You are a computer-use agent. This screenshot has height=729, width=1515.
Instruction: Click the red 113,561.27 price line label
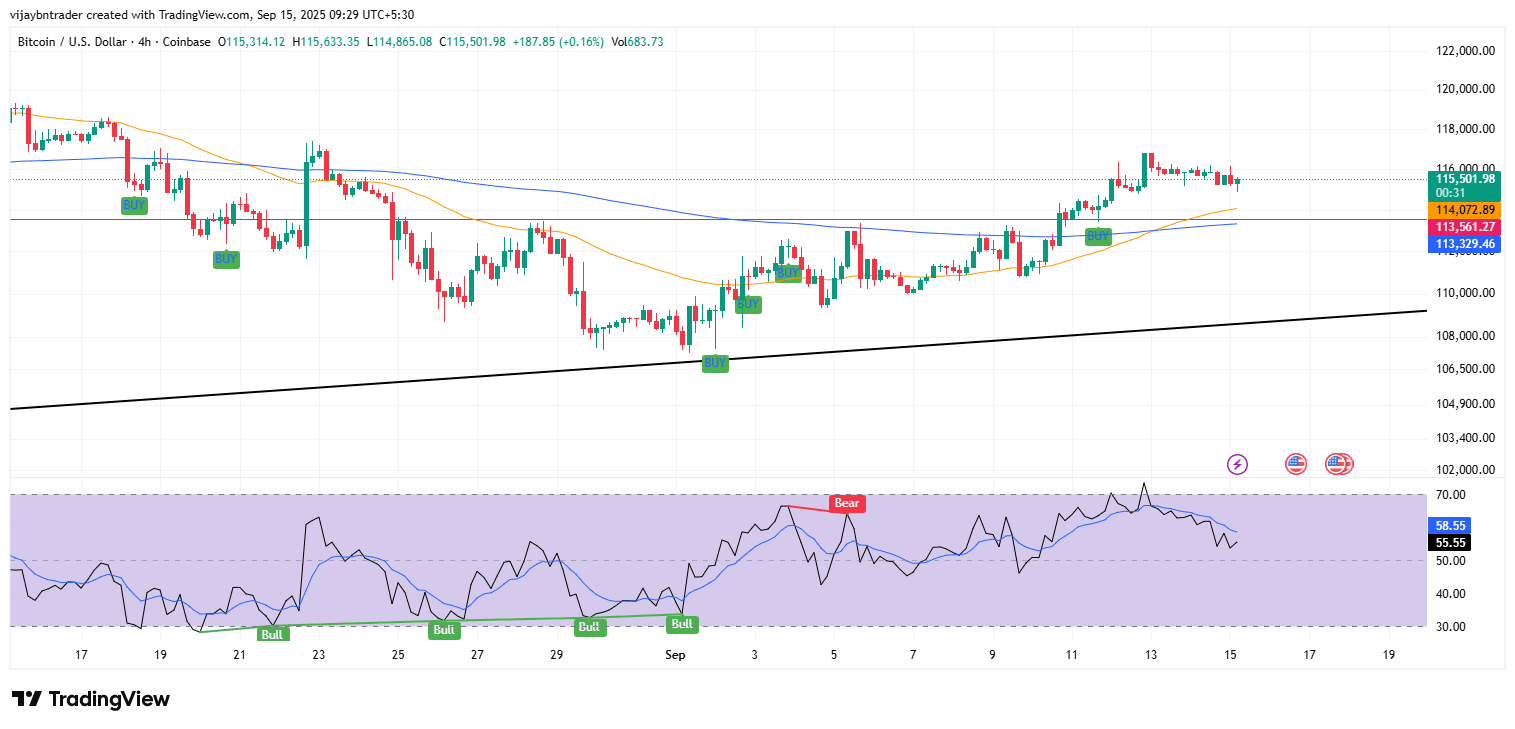[x=1464, y=227]
